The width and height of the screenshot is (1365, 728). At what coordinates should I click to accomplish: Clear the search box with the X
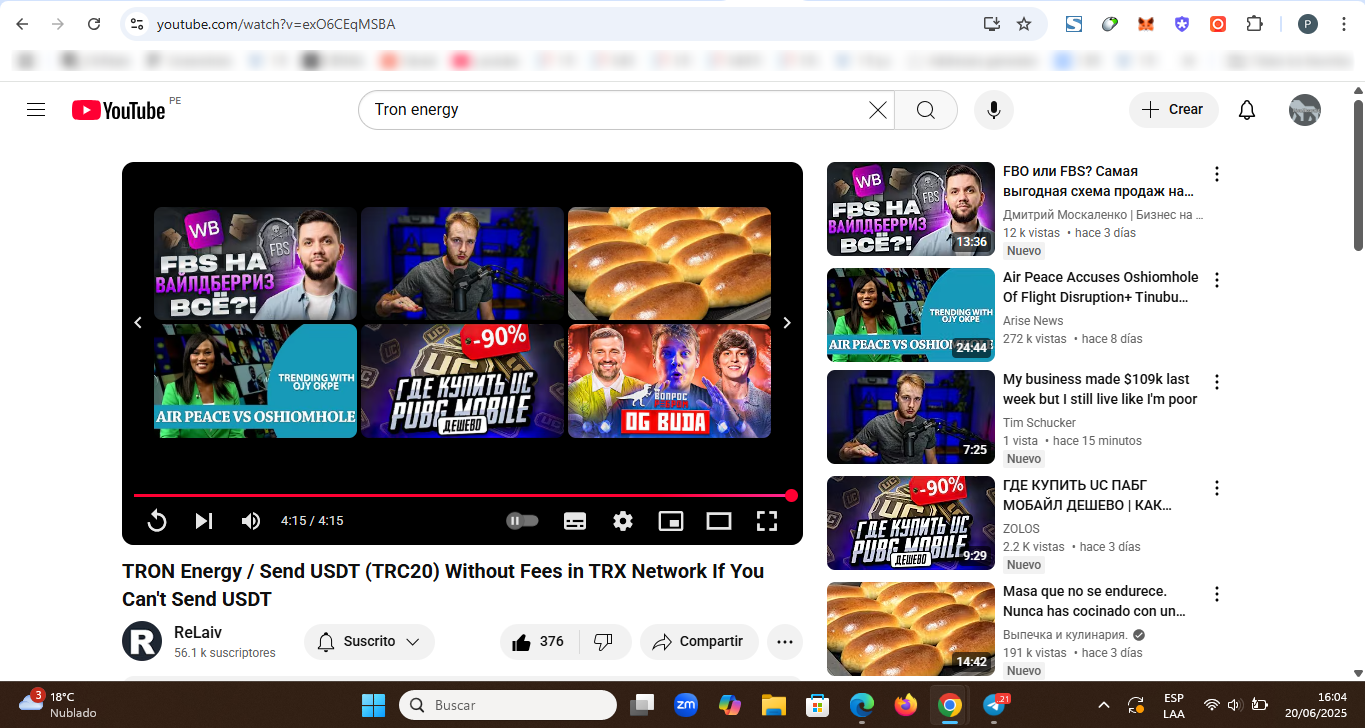[x=878, y=110]
